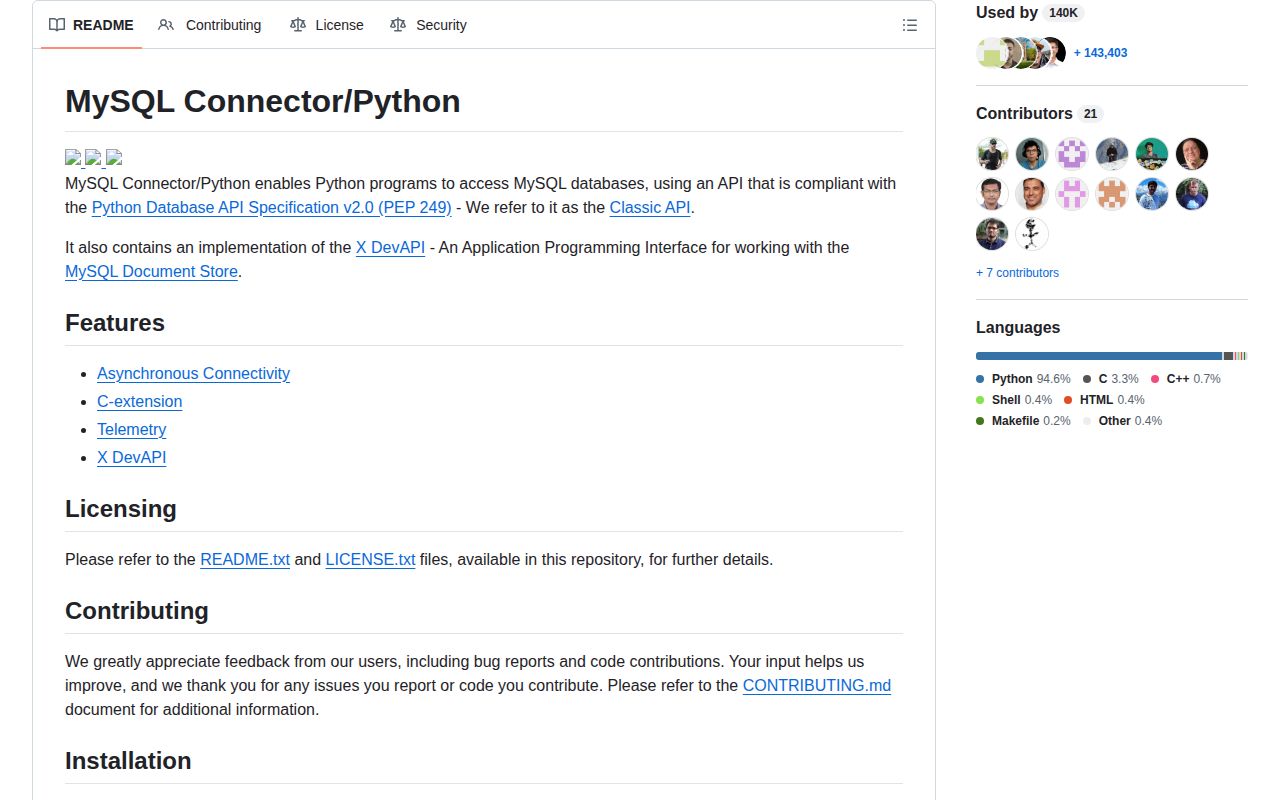Image resolution: width=1280 pixels, height=800 pixels.
Task: Open Asynchronous Connectivity in Features list
Action: pos(193,373)
